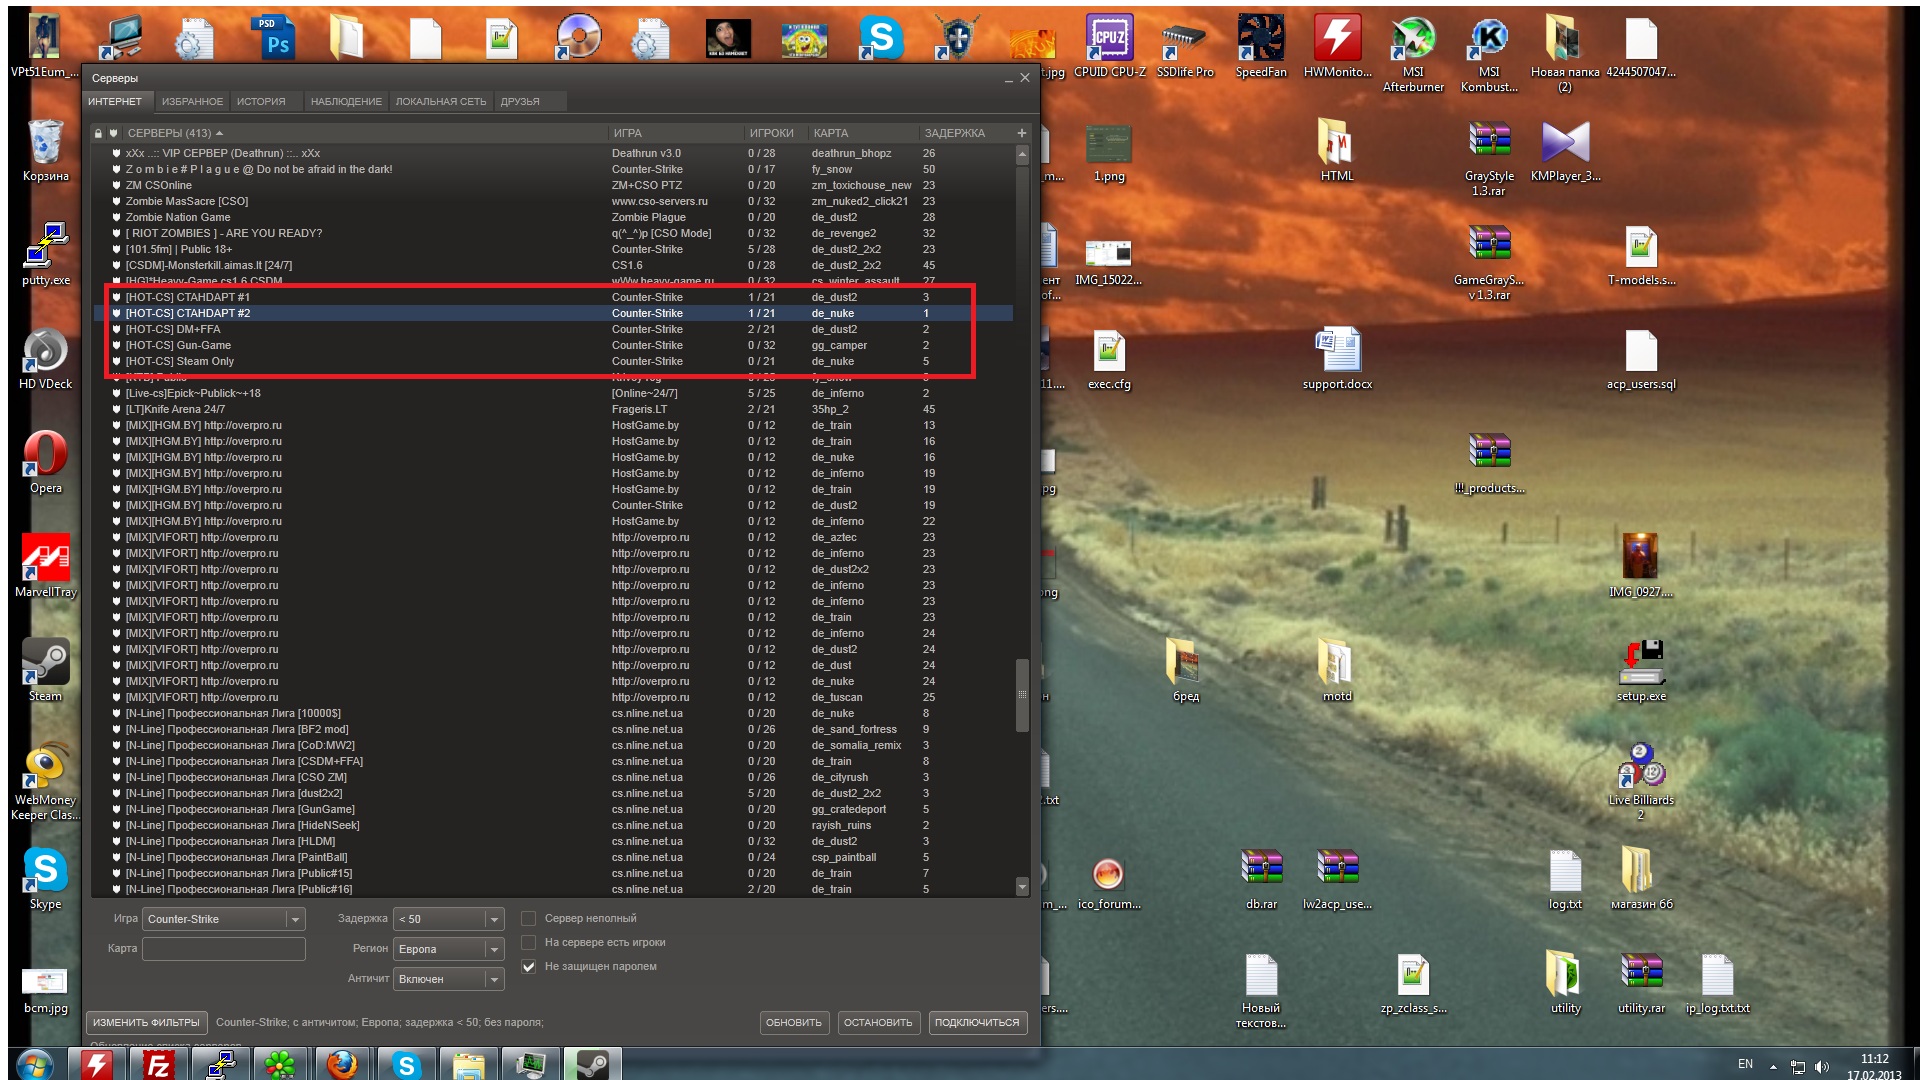Click the EN language indicator in the taskbar
This screenshot has width=1920, height=1080.
click(x=1745, y=1064)
